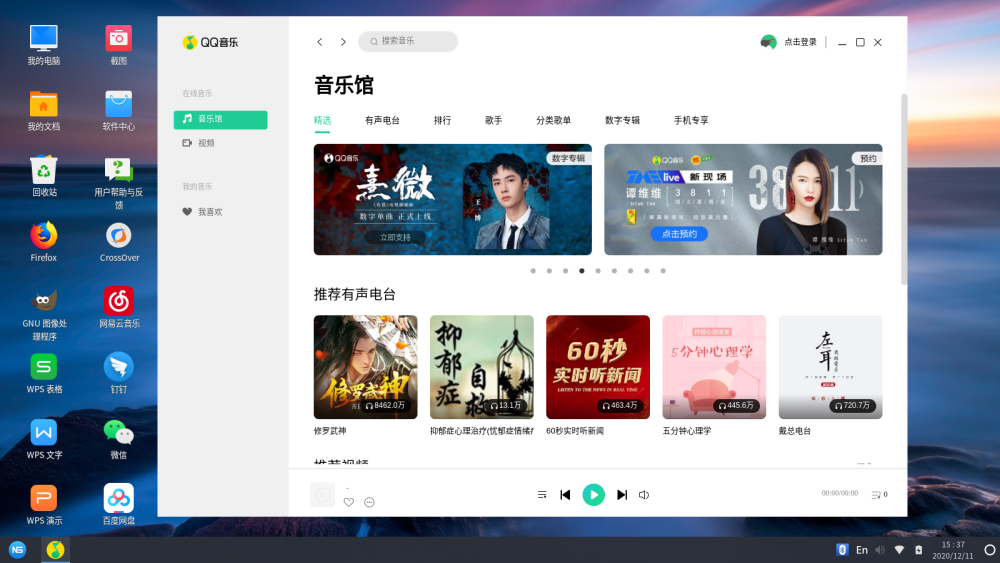Launch 网易云音乐 from the desktop
This screenshot has height=563, width=1000.
click(x=119, y=307)
